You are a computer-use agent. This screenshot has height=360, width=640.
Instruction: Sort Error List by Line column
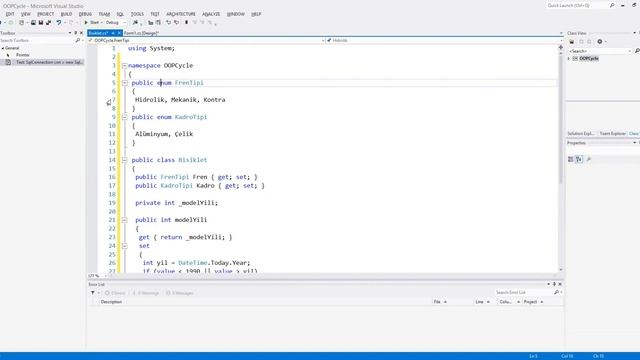coord(479,302)
